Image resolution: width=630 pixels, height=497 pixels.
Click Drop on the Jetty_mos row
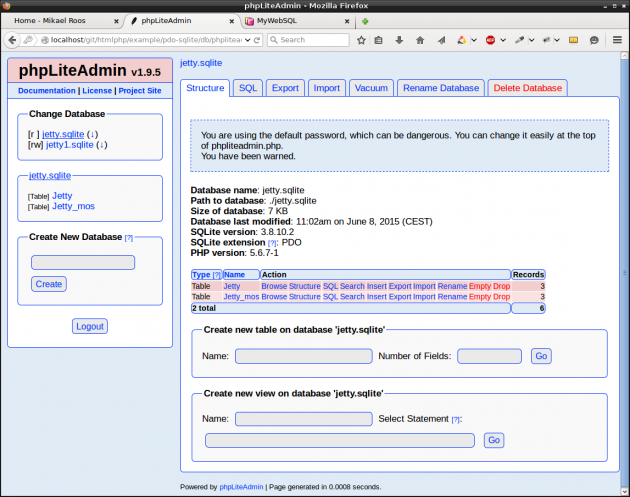coord(501,297)
